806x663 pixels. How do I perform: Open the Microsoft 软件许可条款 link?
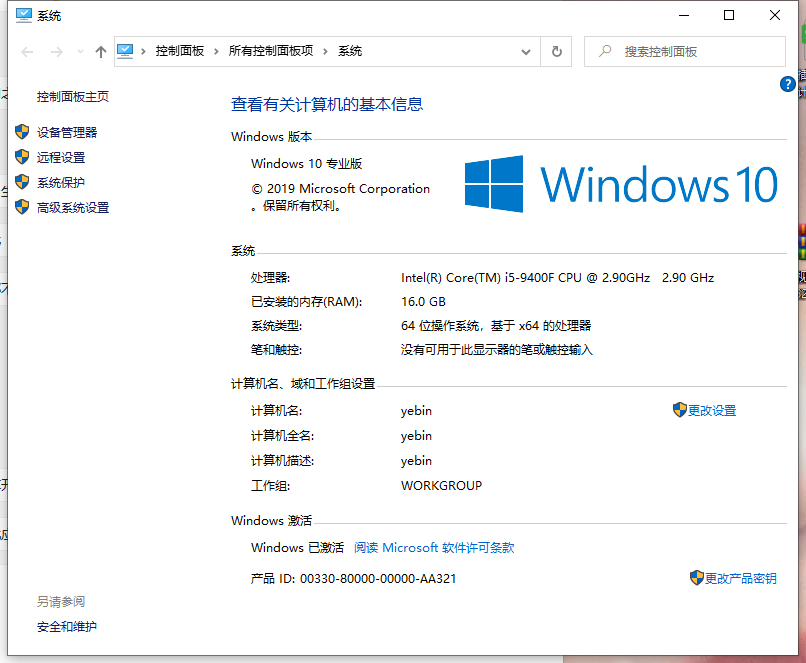(434, 547)
